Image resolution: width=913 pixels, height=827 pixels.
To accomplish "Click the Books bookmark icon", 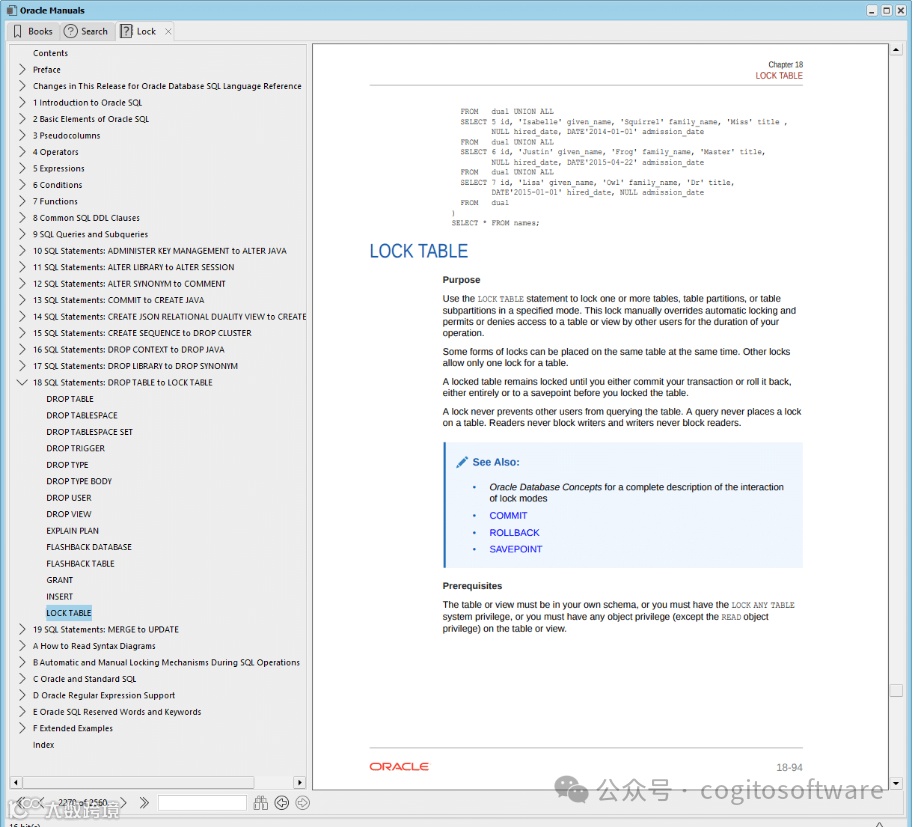I will 17,31.
